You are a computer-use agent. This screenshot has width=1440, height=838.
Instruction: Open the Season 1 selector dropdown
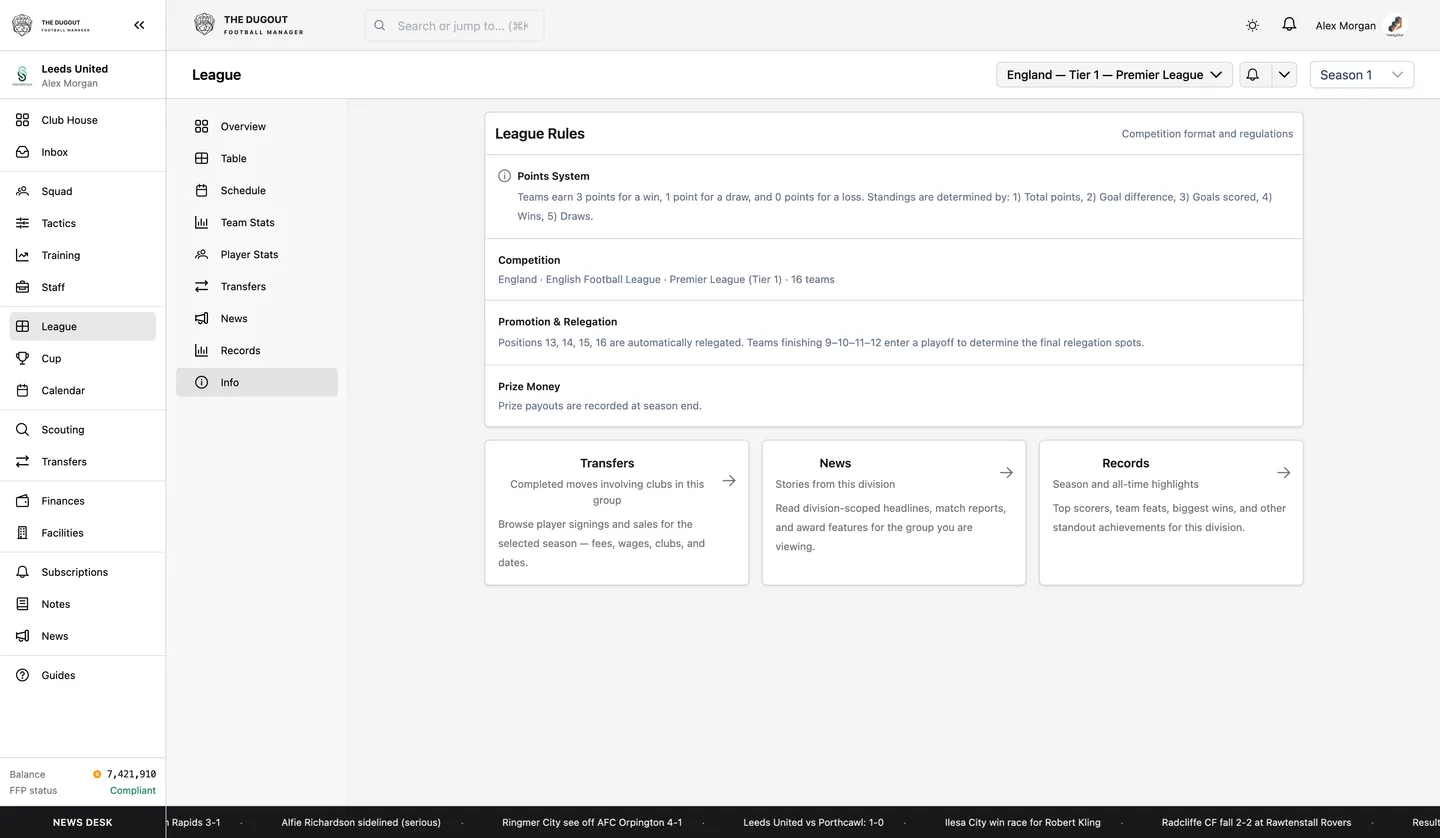[1362, 75]
